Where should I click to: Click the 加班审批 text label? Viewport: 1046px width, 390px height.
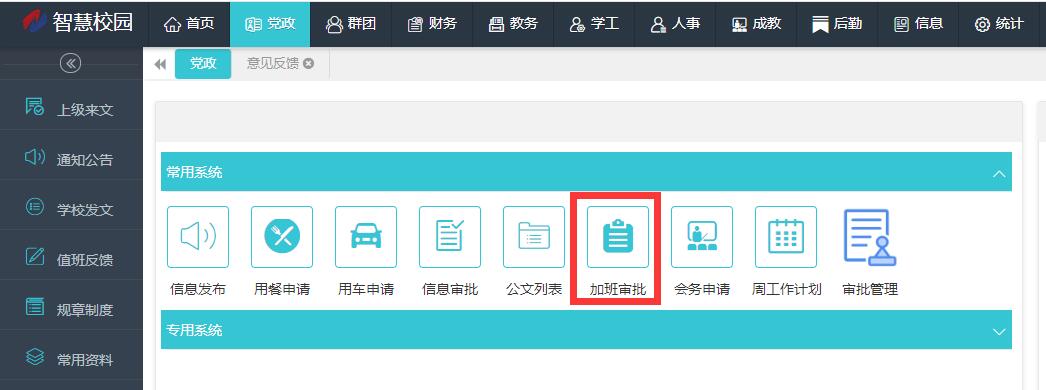[x=618, y=289]
